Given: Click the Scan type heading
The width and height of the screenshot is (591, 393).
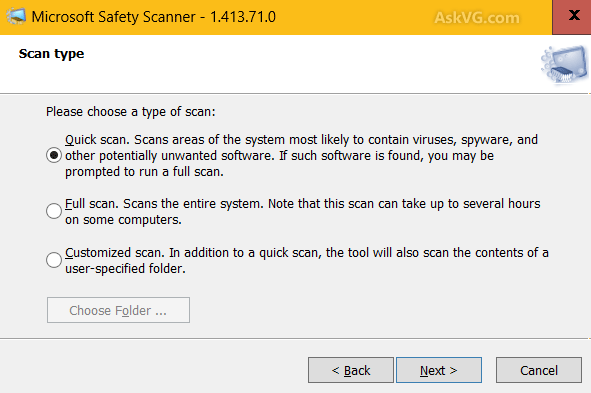Looking at the screenshot, I should tap(51, 54).
